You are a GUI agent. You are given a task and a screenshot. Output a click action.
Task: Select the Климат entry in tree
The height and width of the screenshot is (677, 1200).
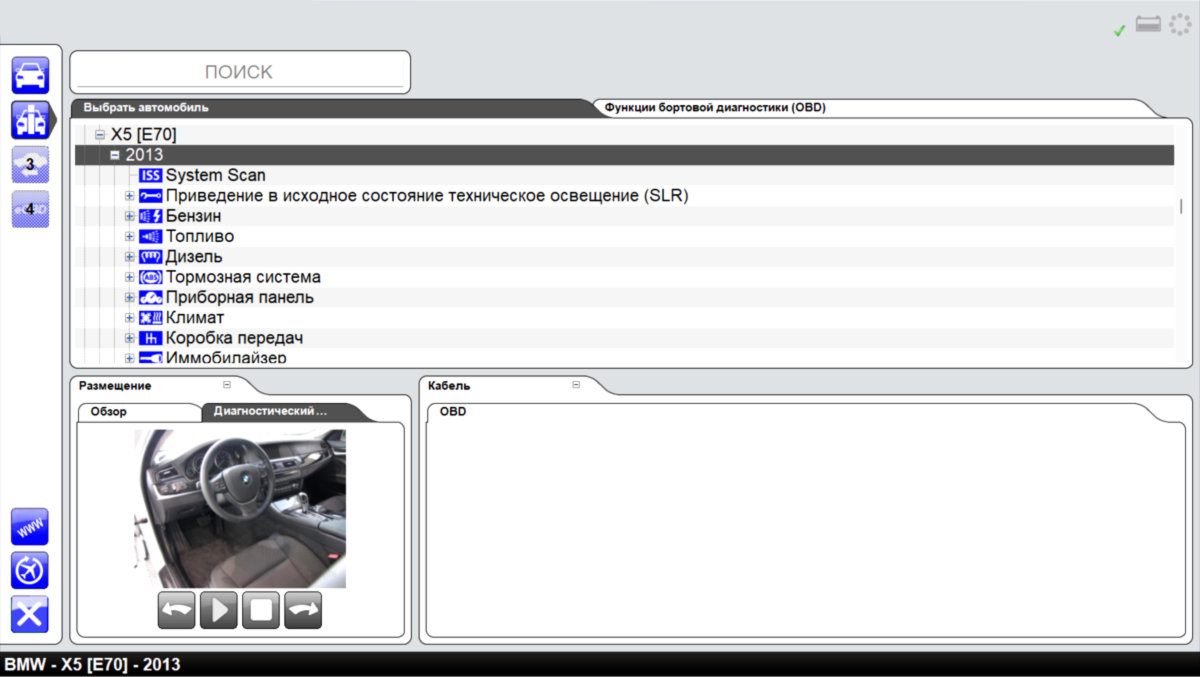click(x=195, y=318)
